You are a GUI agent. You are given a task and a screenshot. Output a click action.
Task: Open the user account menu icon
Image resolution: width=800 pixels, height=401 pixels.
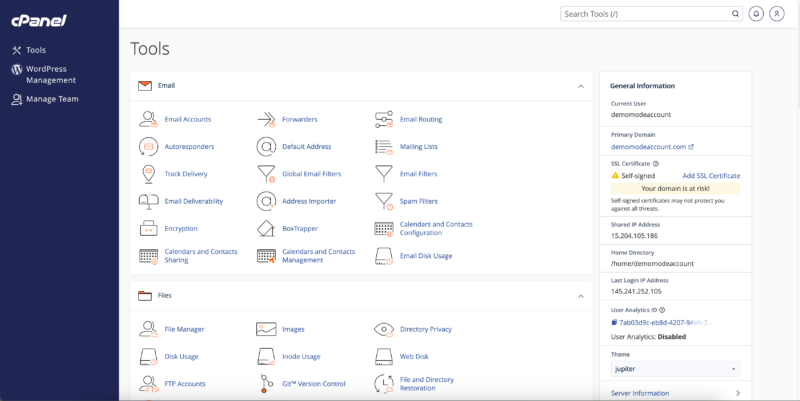777,14
